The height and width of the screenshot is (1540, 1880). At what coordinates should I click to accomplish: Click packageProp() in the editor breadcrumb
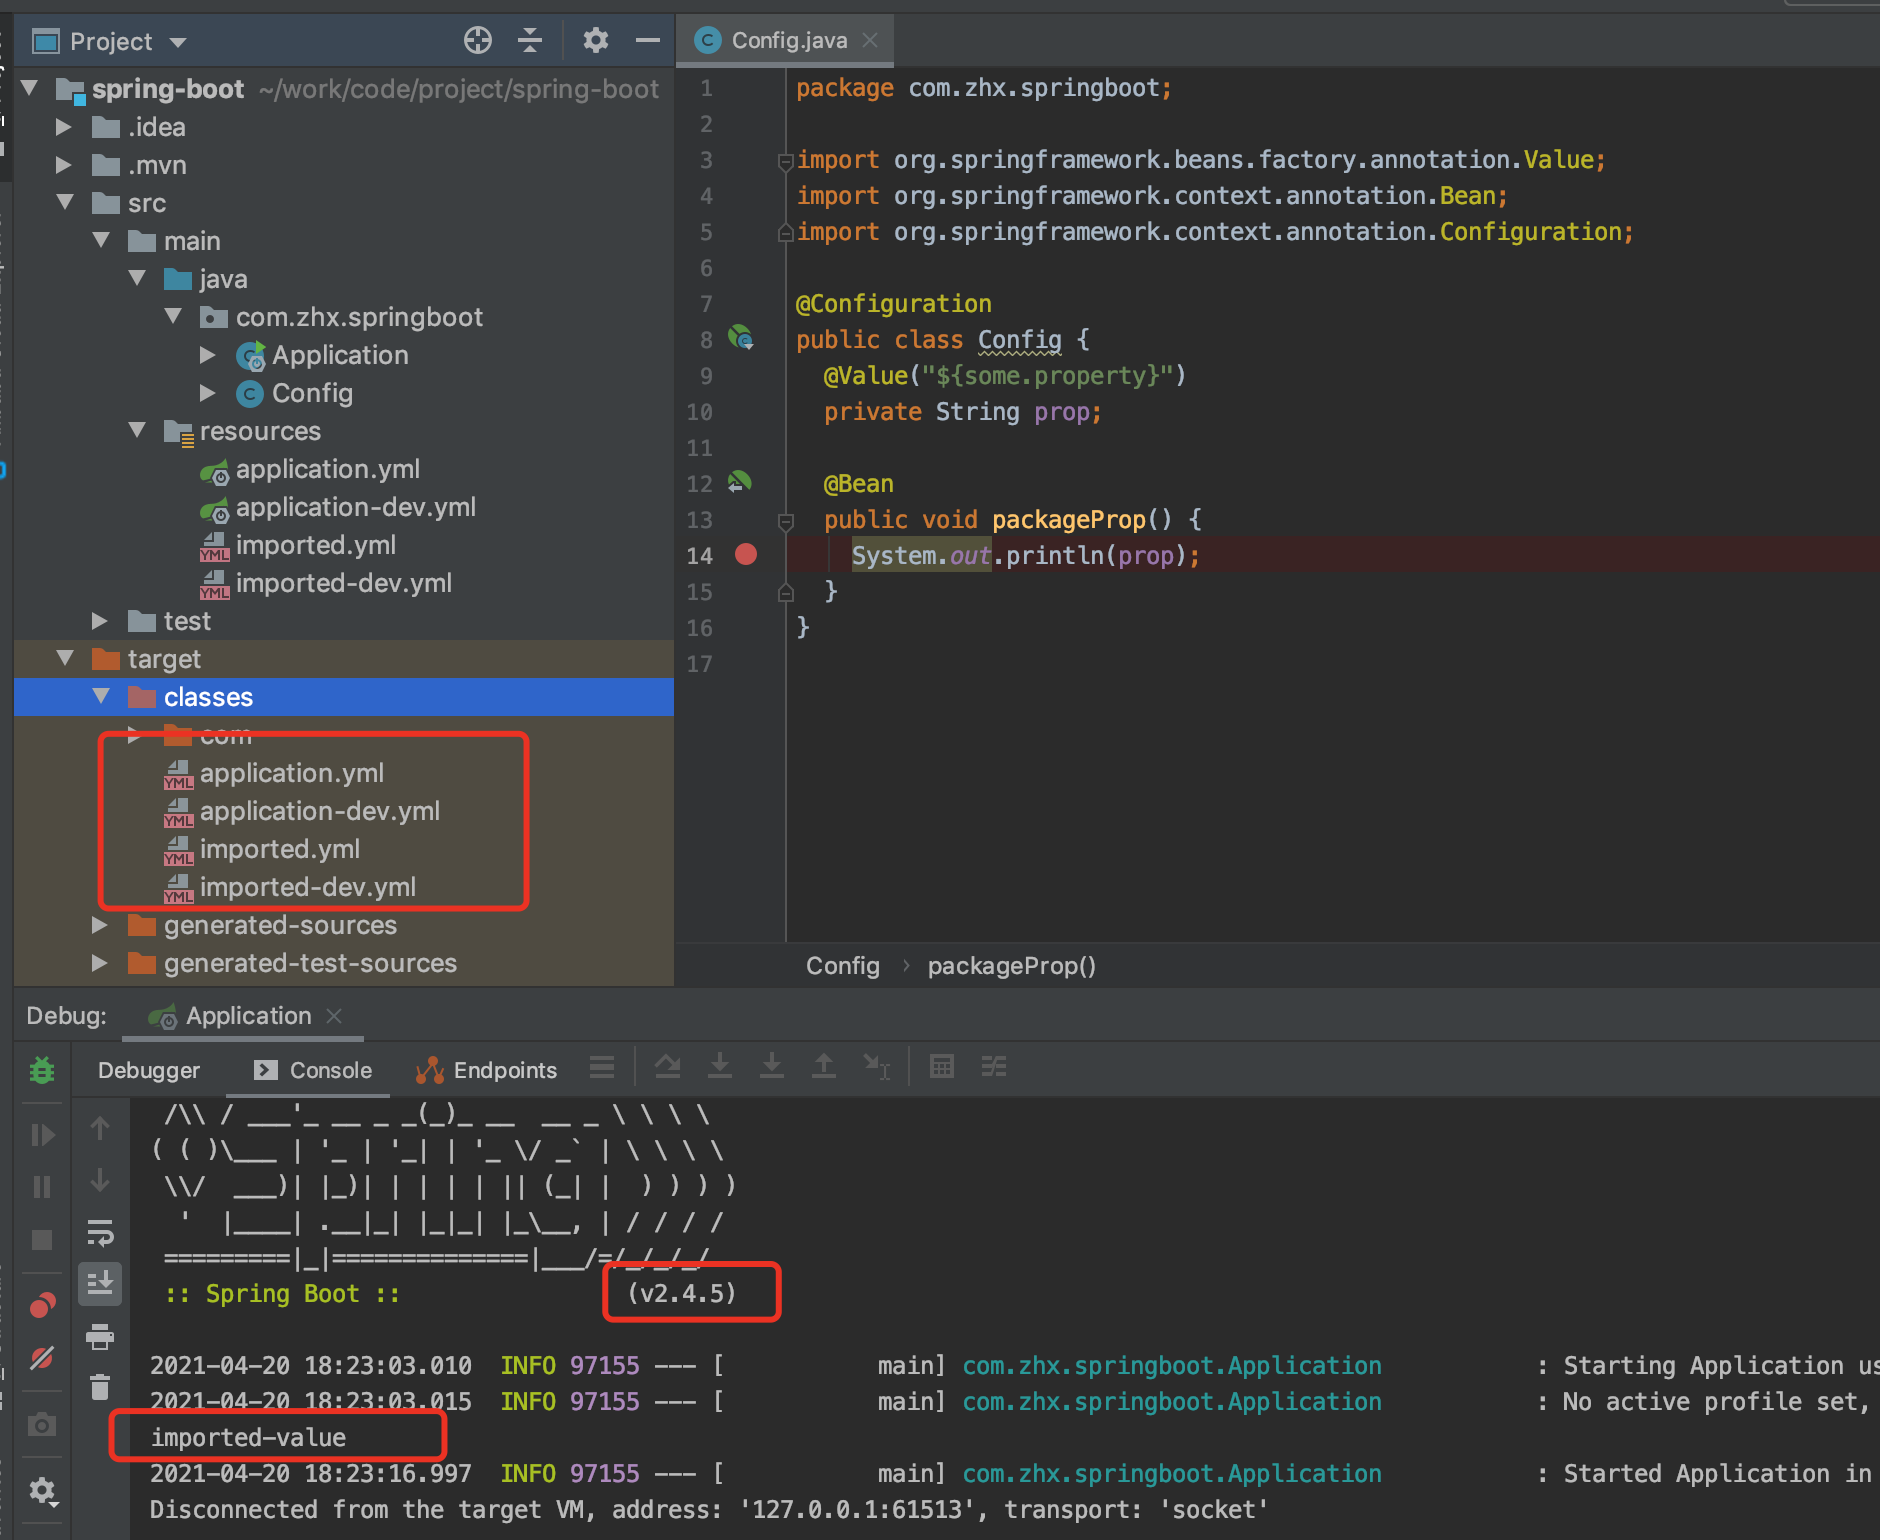click(x=1012, y=966)
